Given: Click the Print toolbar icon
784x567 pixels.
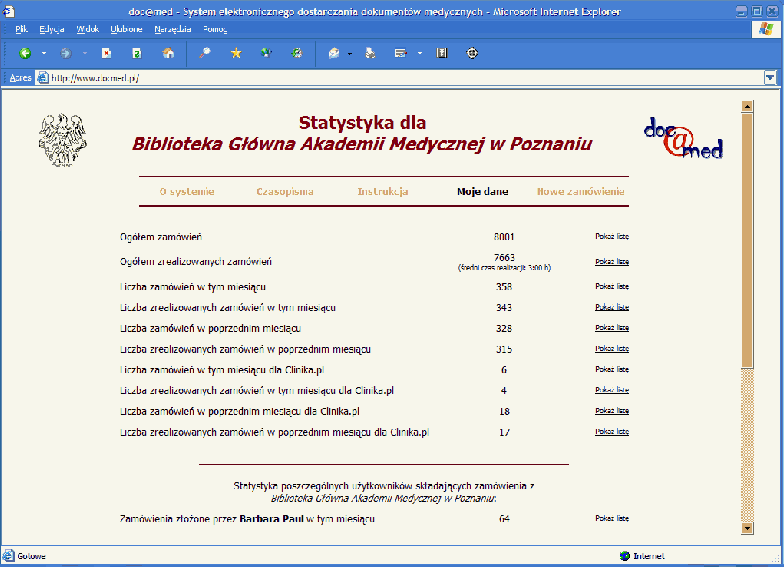Looking at the screenshot, I should point(371,53).
